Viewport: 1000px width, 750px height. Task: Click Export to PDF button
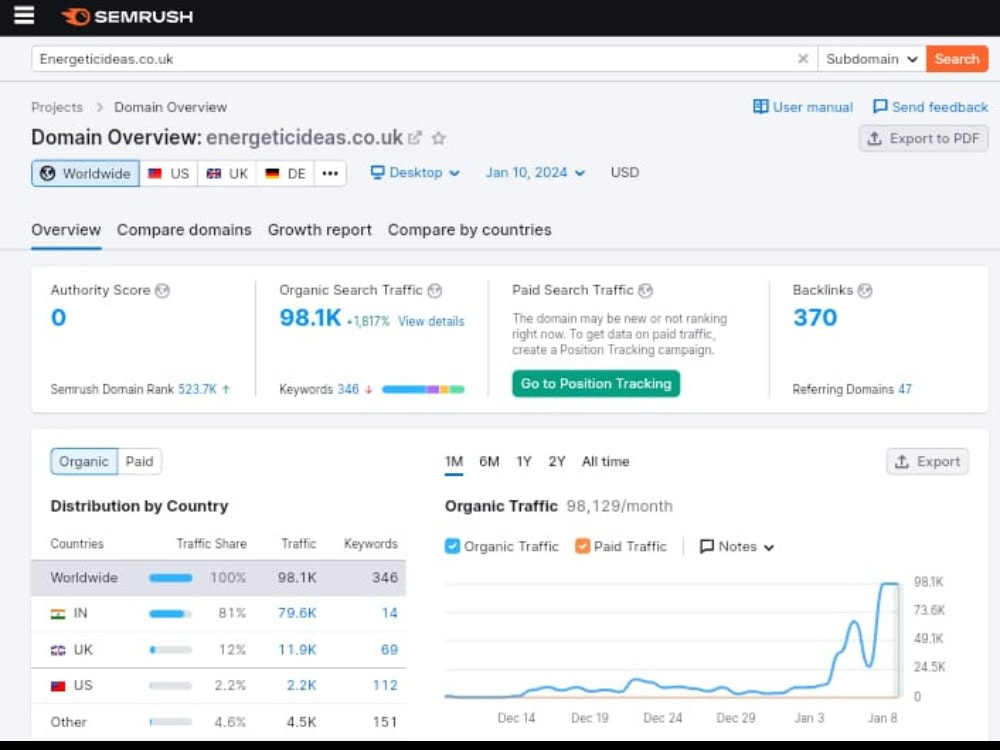(x=923, y=138)
